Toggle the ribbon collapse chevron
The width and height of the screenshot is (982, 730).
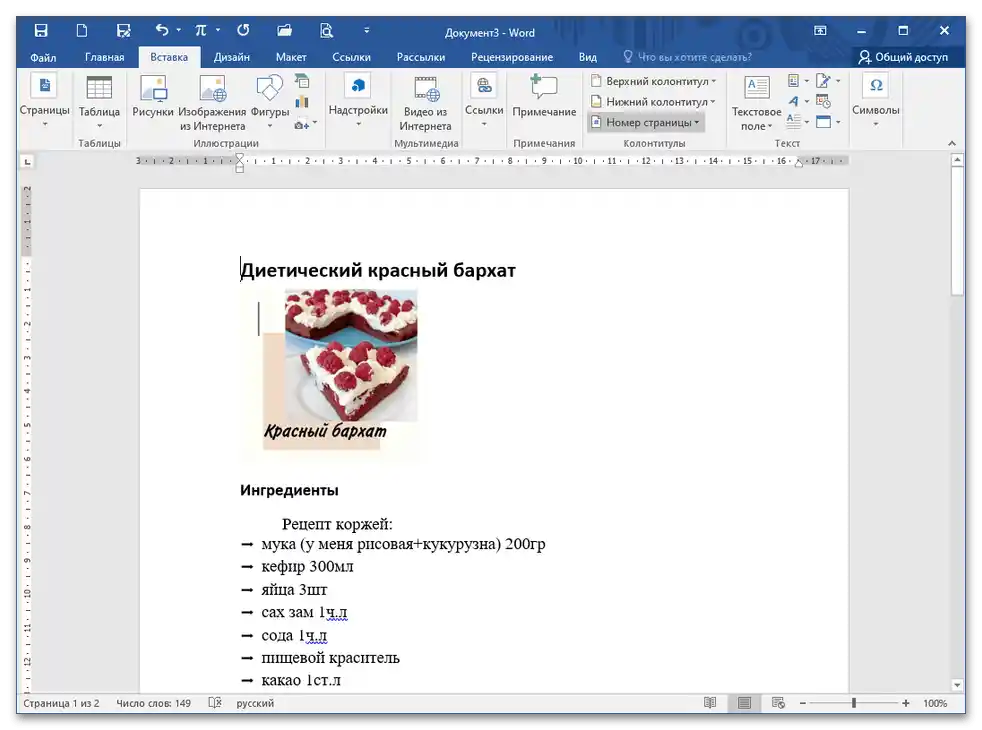pyautogui.click(x=951, y=143)
